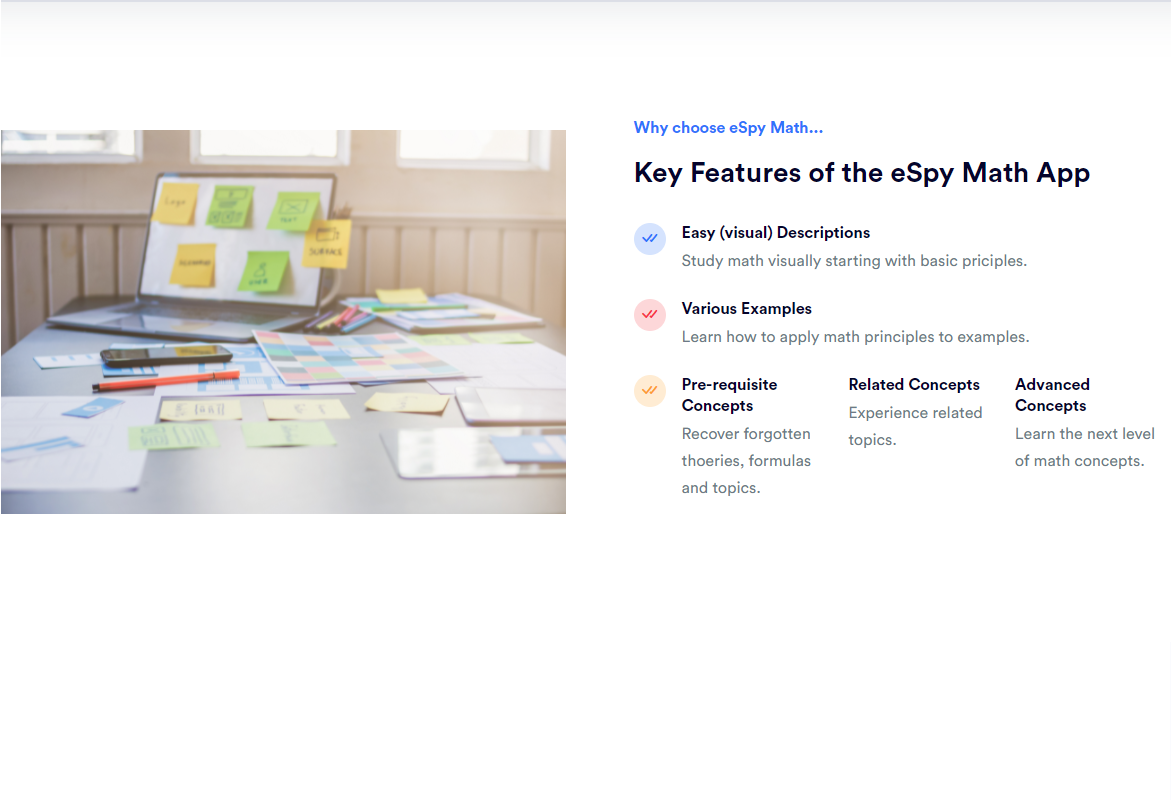
Task: Click the colorful grid chart paper in photo
Action: [x=350, y=357]
